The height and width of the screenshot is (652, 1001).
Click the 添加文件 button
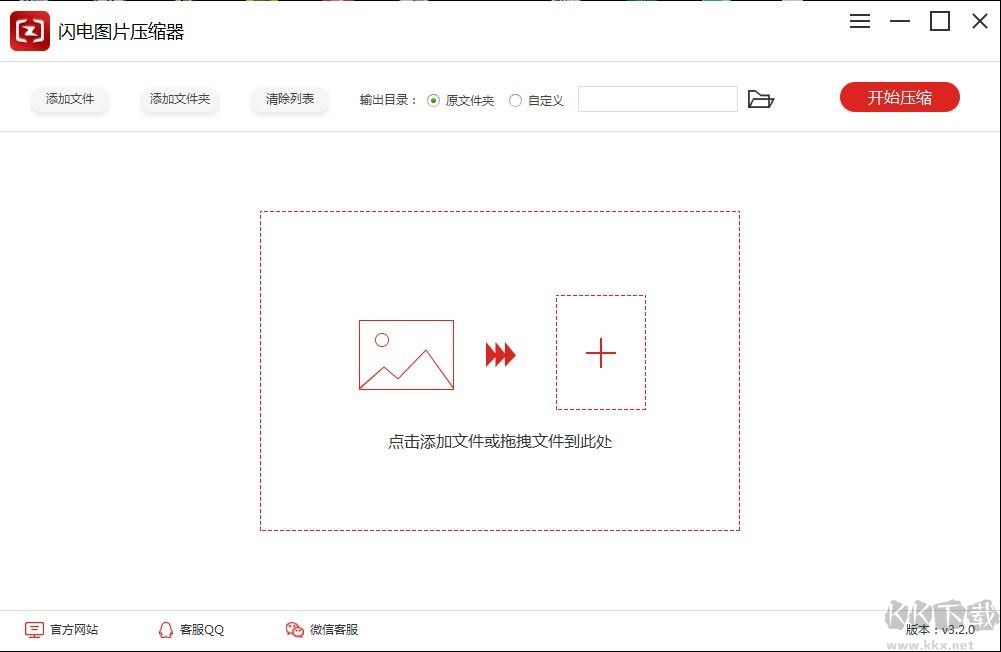(70, 99)
